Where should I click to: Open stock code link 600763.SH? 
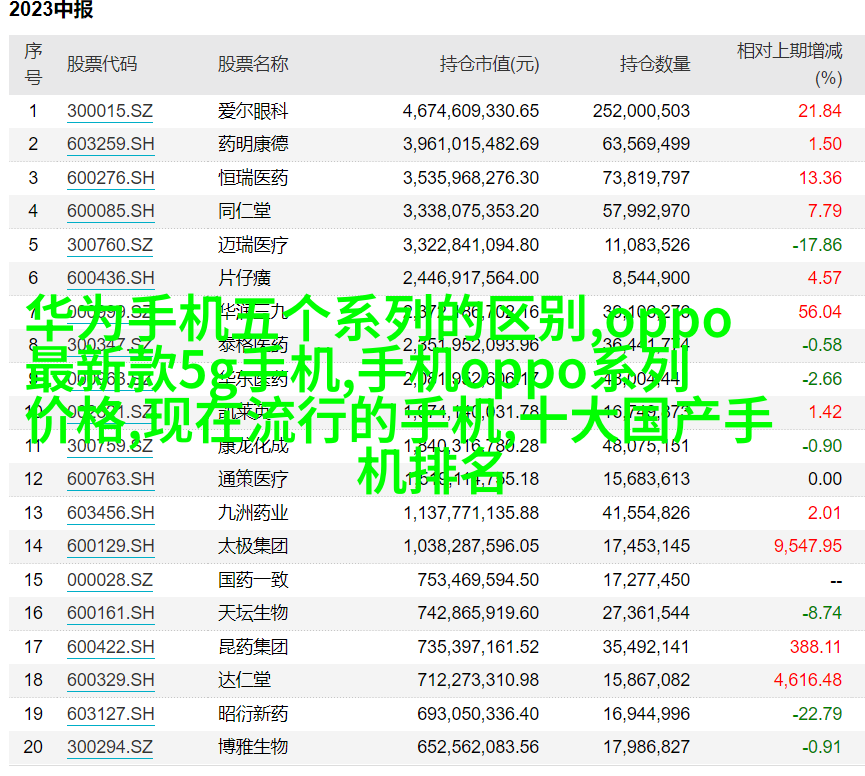[110, 479]
